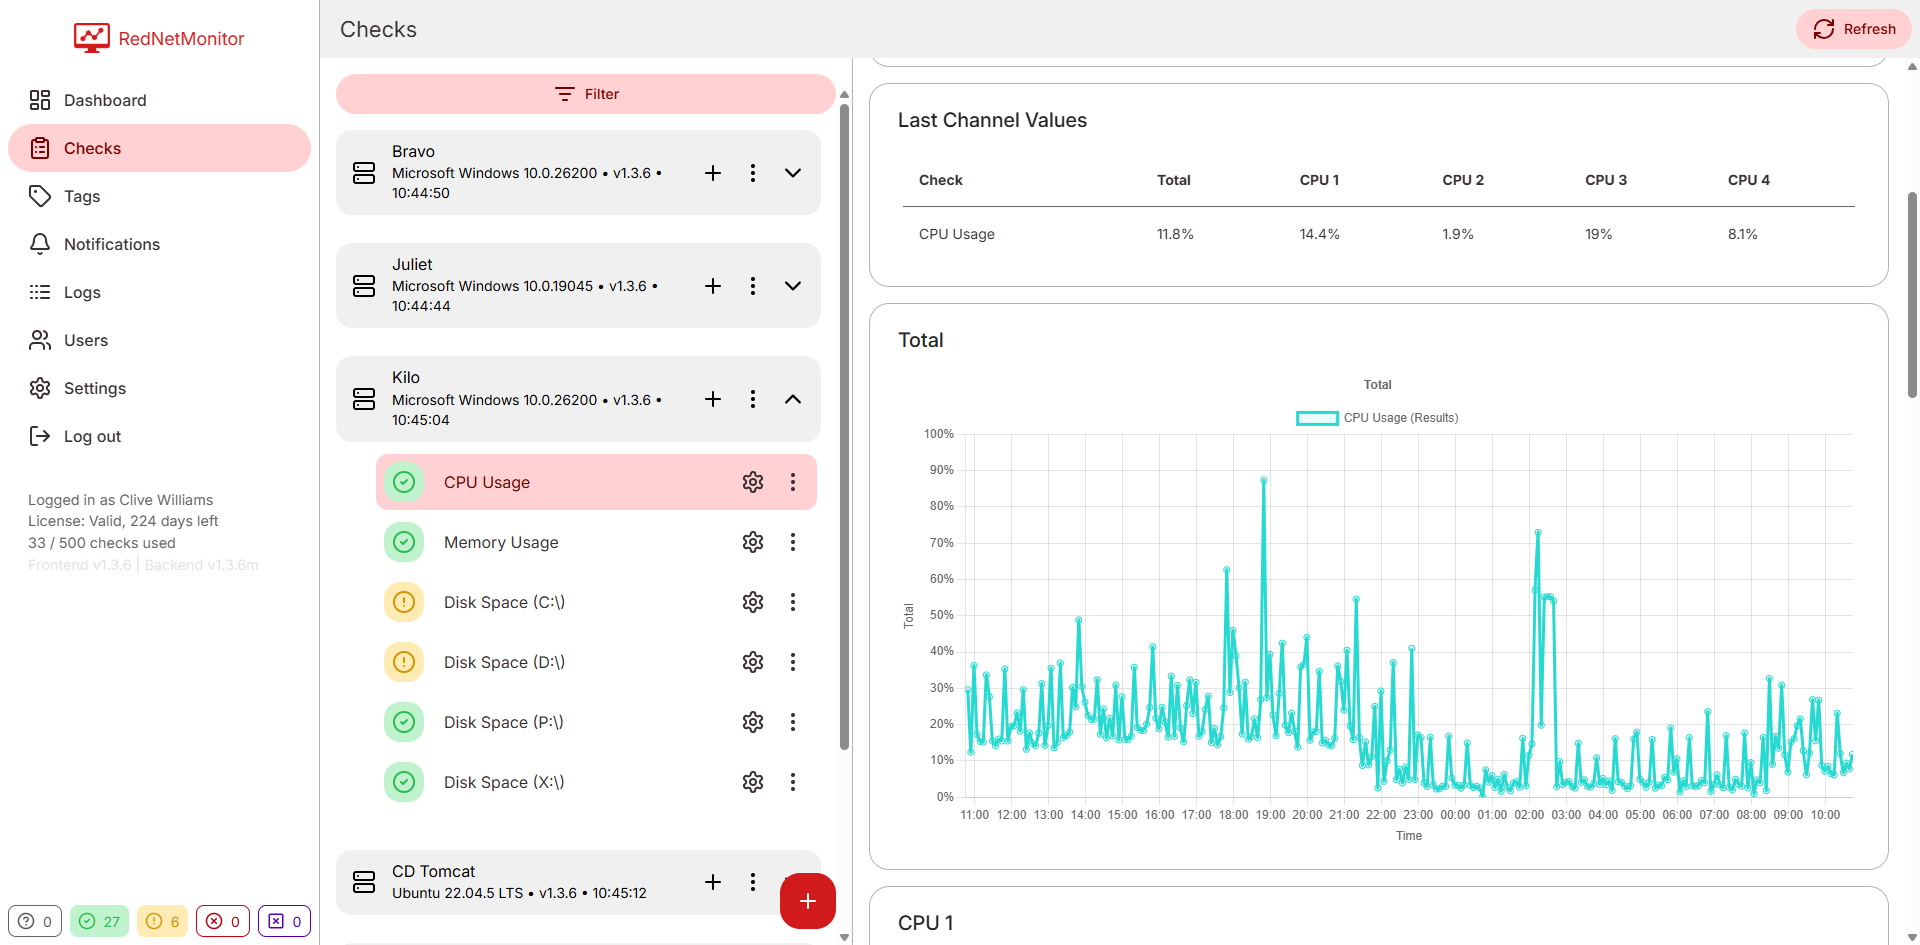The image size is (1920, 945).
Task: Select the Memory Usage check
Action: tap(596, 542)
